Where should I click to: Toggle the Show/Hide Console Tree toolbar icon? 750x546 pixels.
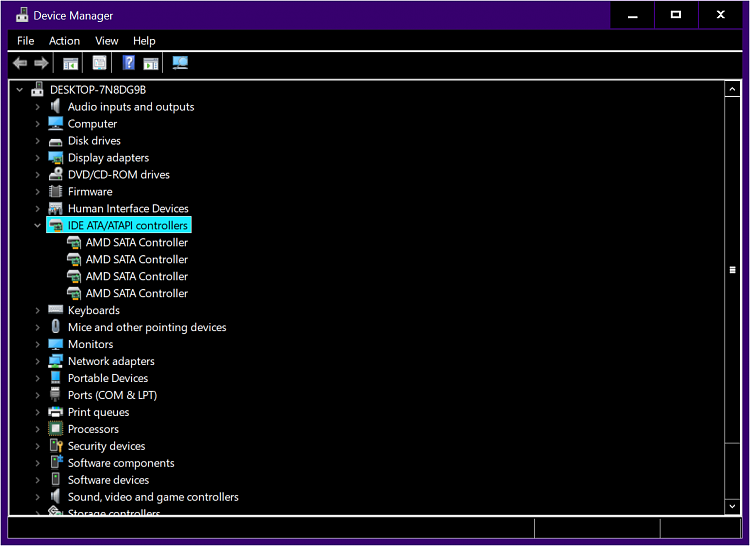click(70, 63)
